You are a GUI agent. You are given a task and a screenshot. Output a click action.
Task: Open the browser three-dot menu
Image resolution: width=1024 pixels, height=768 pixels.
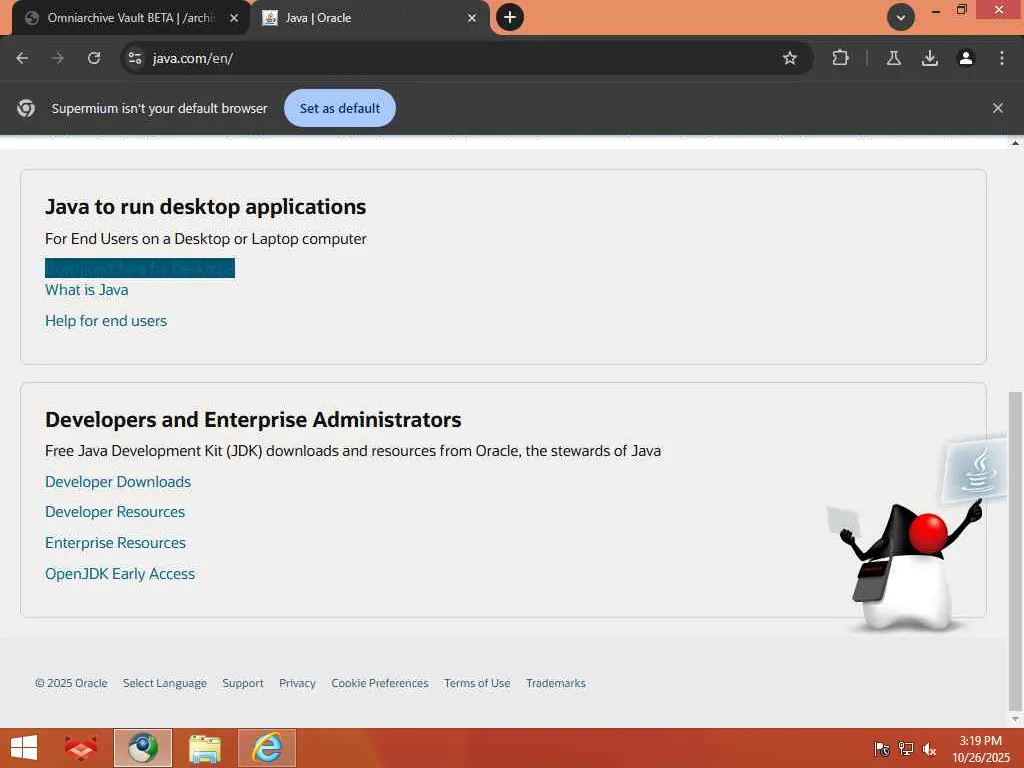point(1002,58)
